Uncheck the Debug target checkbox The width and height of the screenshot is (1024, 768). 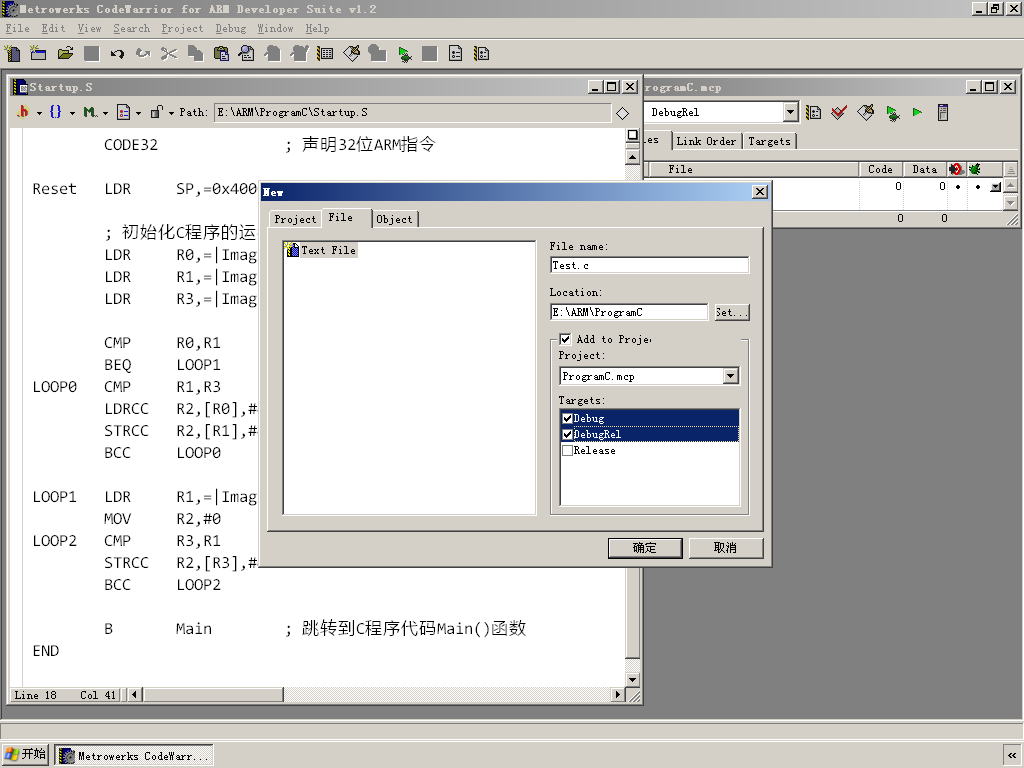[x=568, y=419]
